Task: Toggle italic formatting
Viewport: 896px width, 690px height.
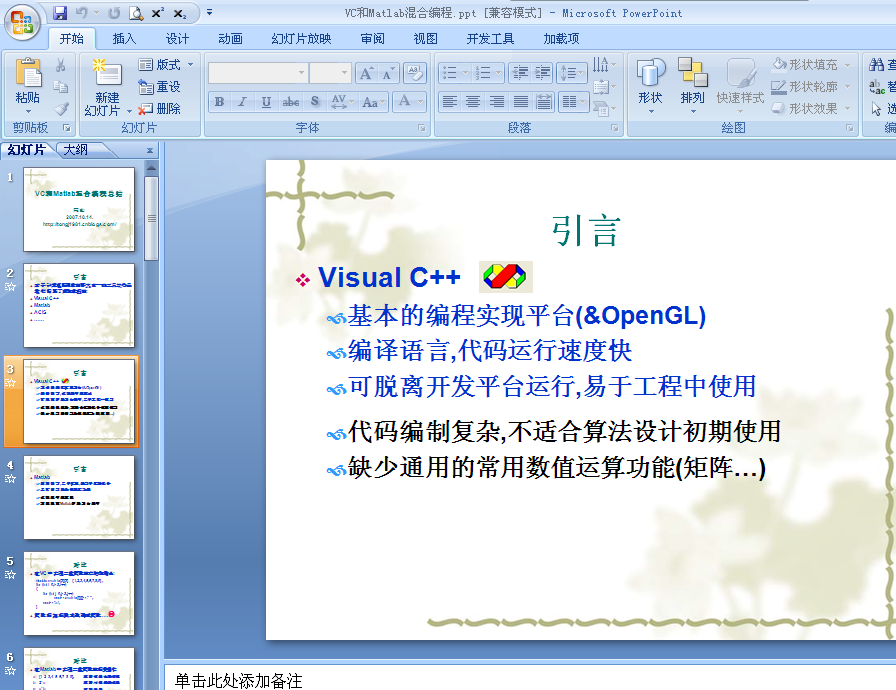Action: [x=242, y=102]
